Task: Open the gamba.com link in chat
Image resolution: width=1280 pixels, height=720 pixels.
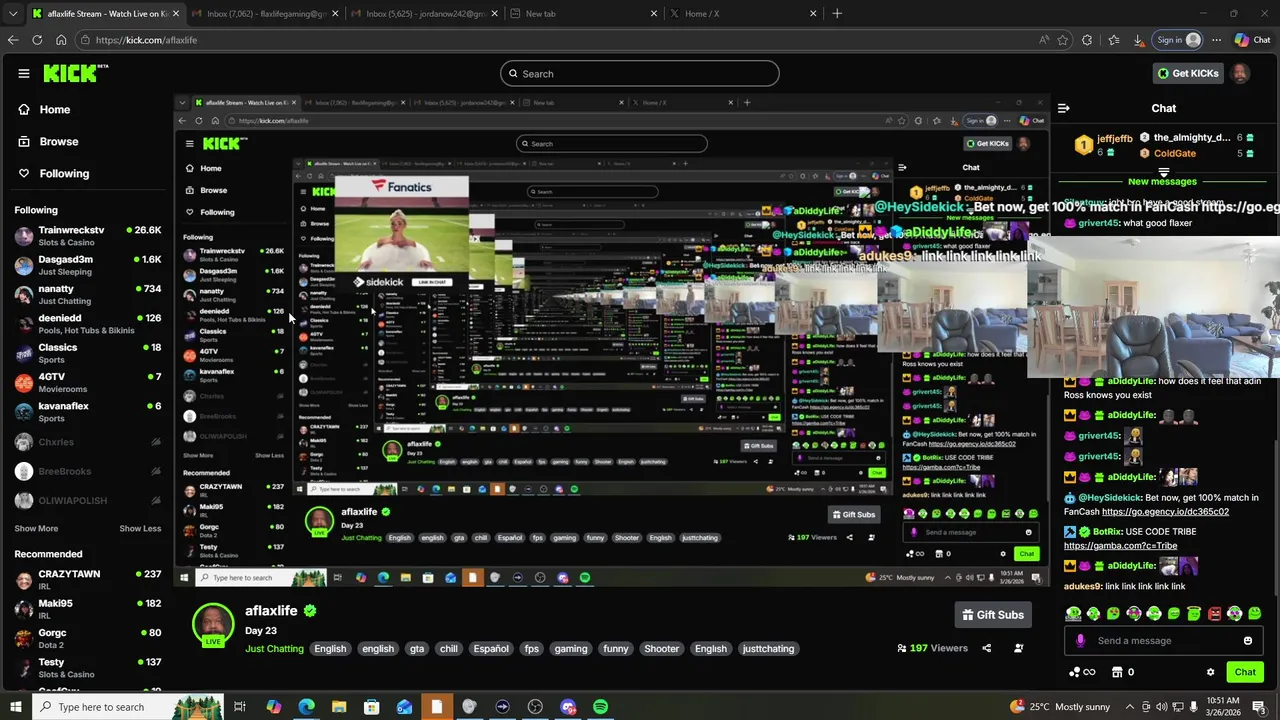Action: (1120, 546)
